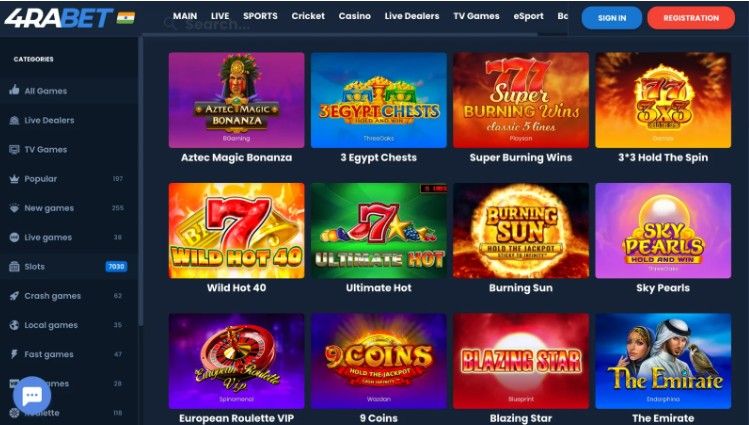Screen dimensions: 749x425
Task: Click the thumbs-up All Games icon
Action: 14,90
